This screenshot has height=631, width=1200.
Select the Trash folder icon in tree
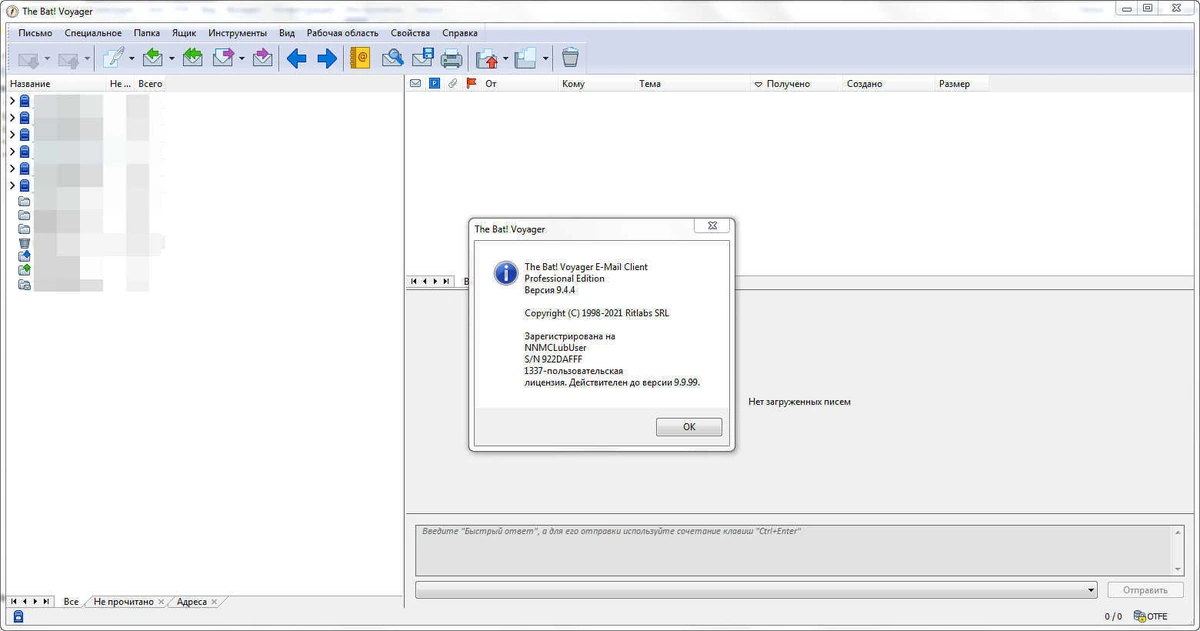pyautogui.click(x=25, y=243)
